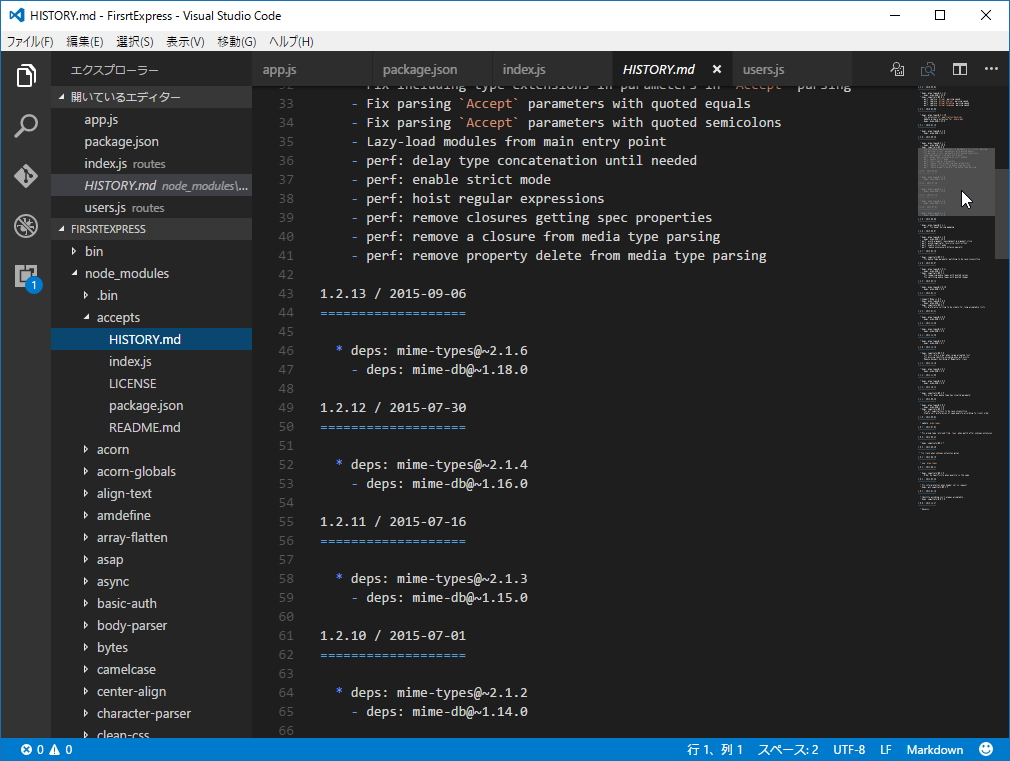
Task: Open the Search view in activity bar
Action: pyautogui.click(x=26, y=126)
